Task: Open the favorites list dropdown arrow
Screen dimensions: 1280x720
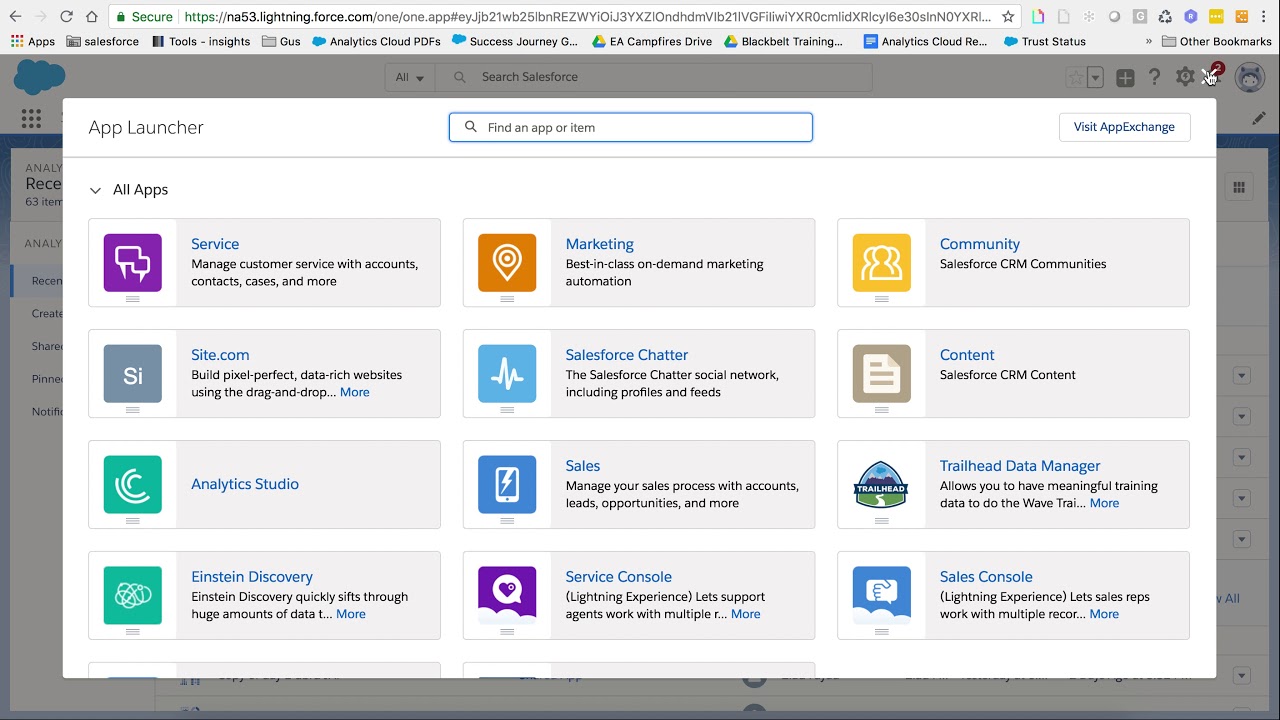Action: pyautogui.click(x=1096, y=77)
